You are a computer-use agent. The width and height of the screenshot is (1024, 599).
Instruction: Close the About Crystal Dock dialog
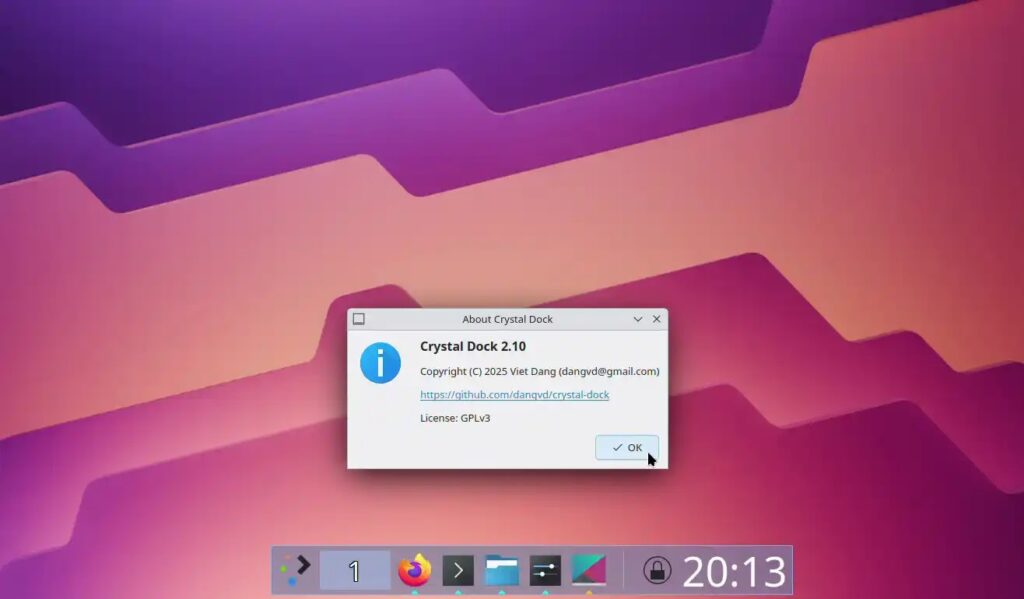656,319
